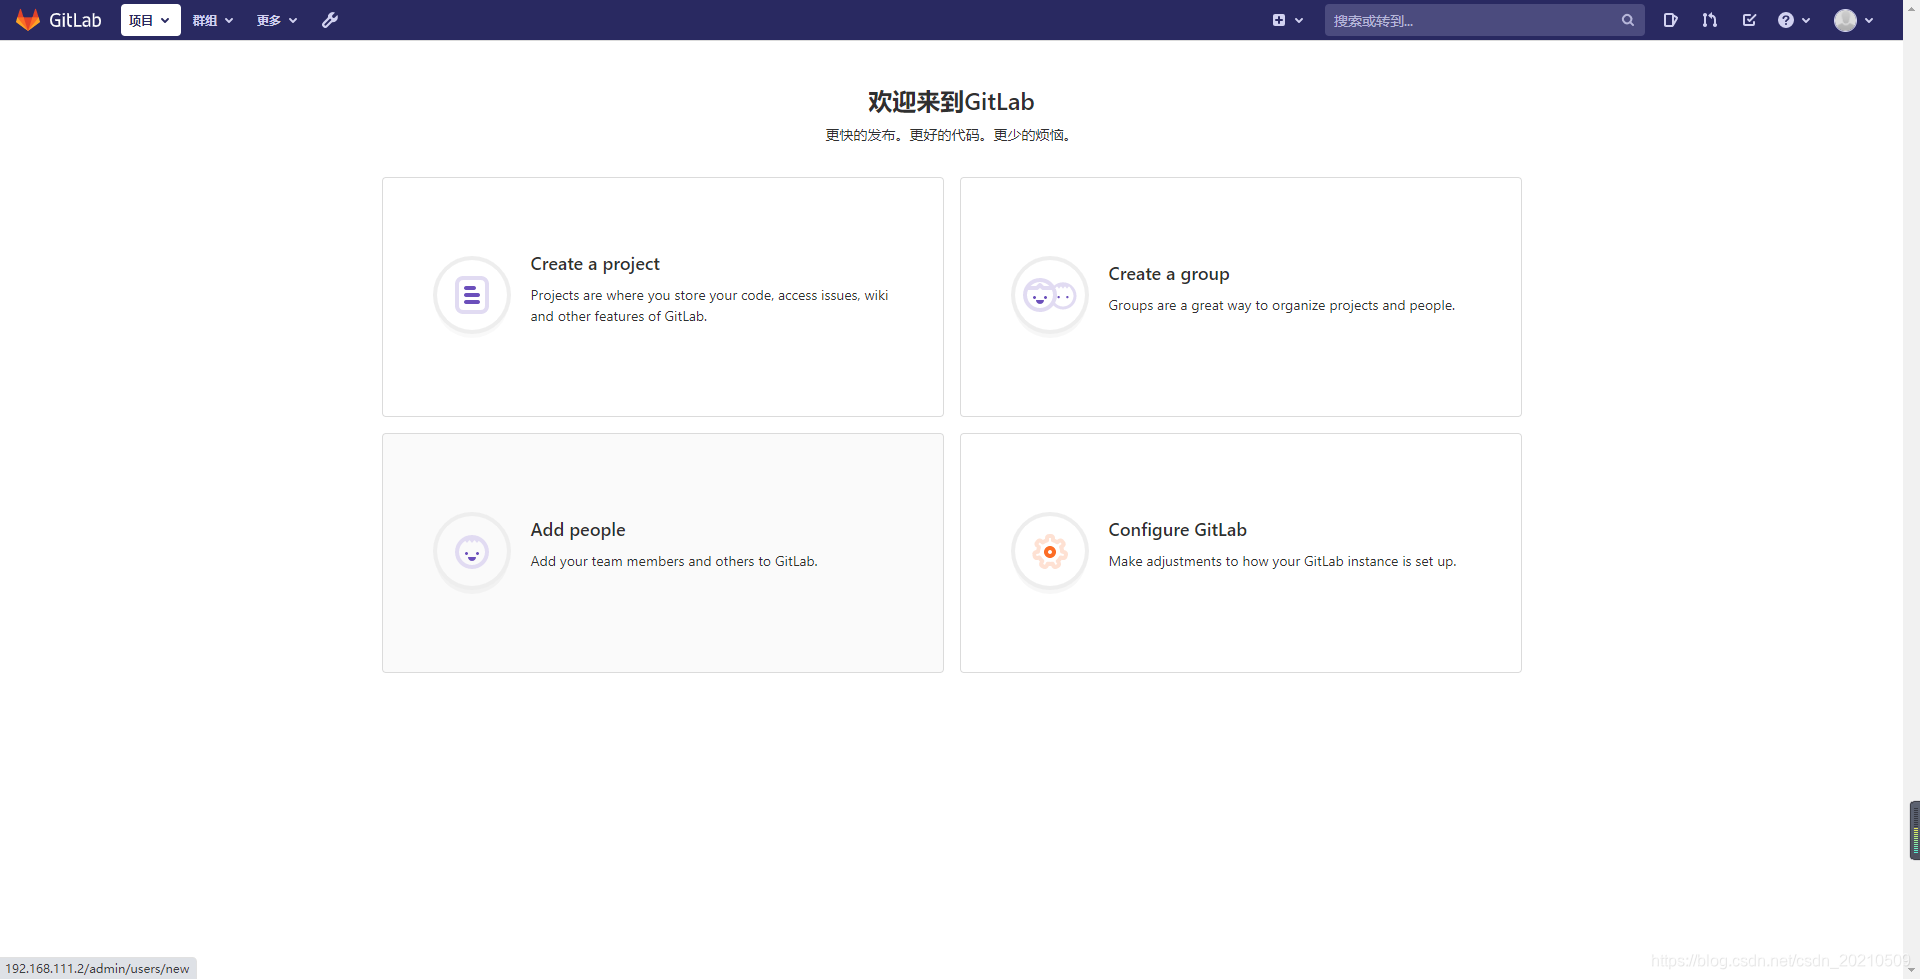
Task: Click the 更快的发布 tagline text
Action: coord(951,135)
